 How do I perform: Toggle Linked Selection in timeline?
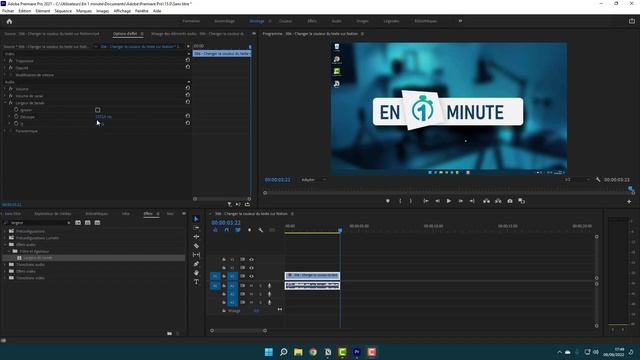pyautogui.click(x=238, y=230)
